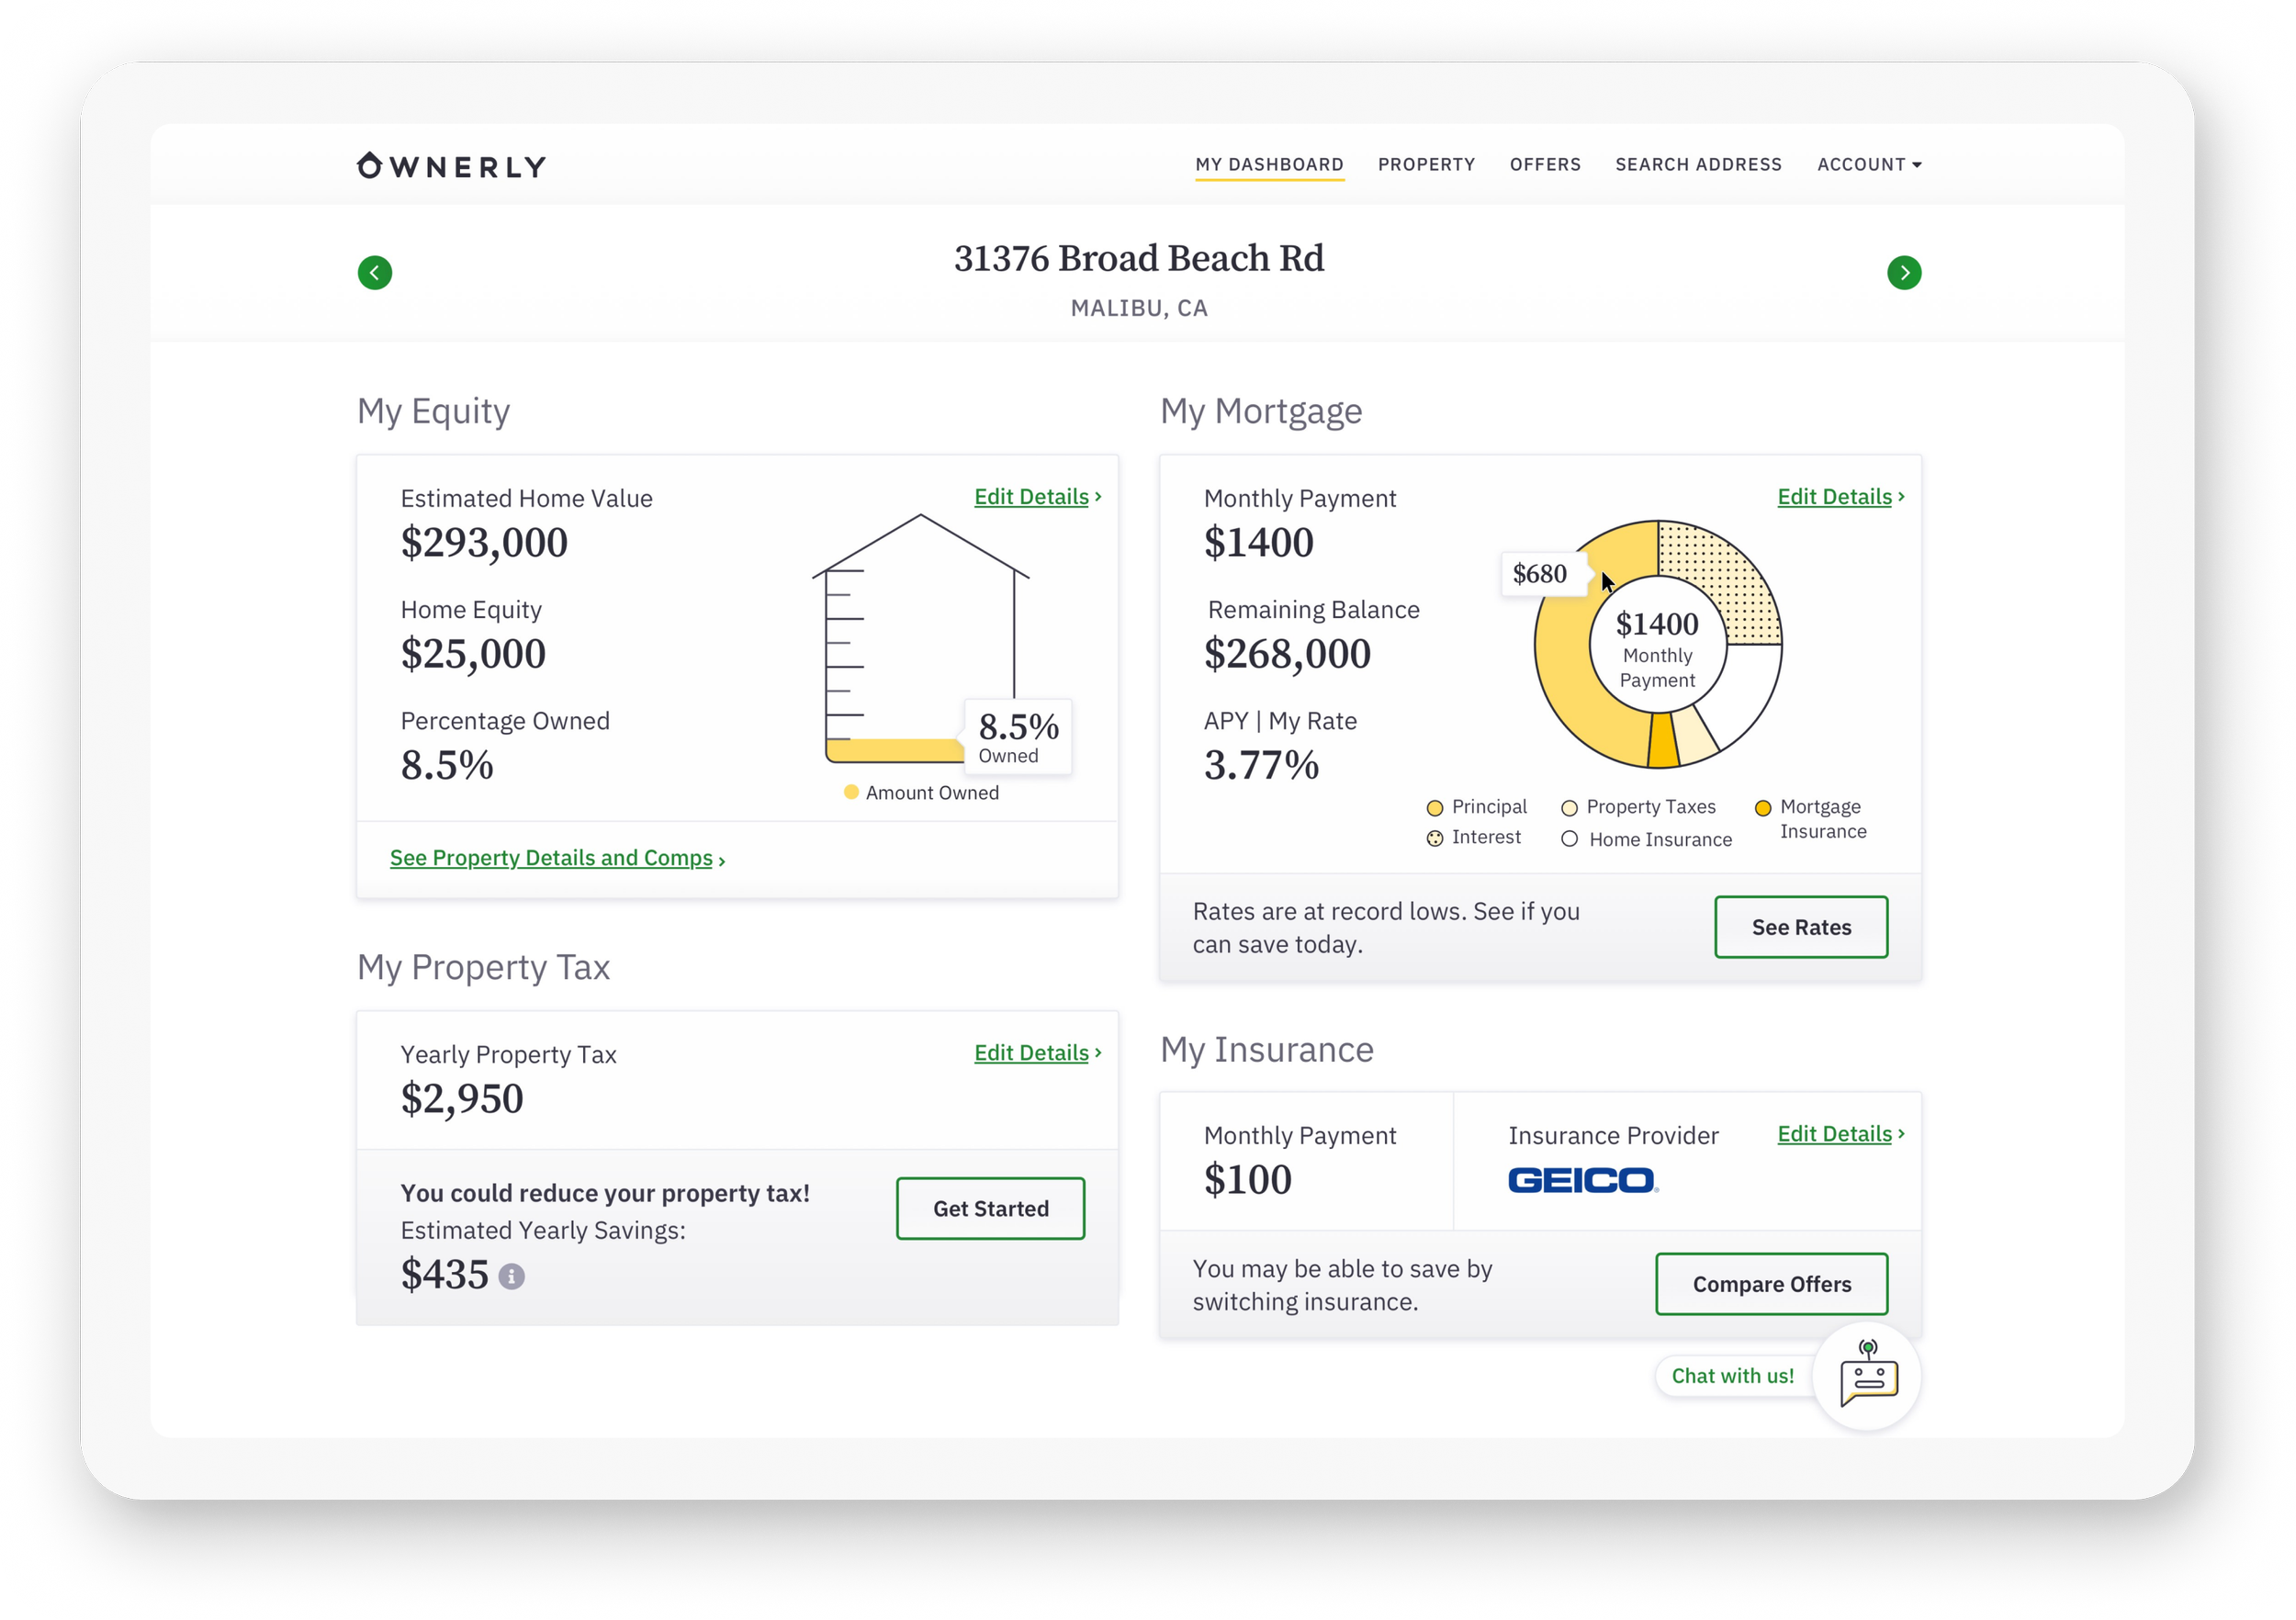
Task: Click the Ownerly logo
Action: (451, 165)
